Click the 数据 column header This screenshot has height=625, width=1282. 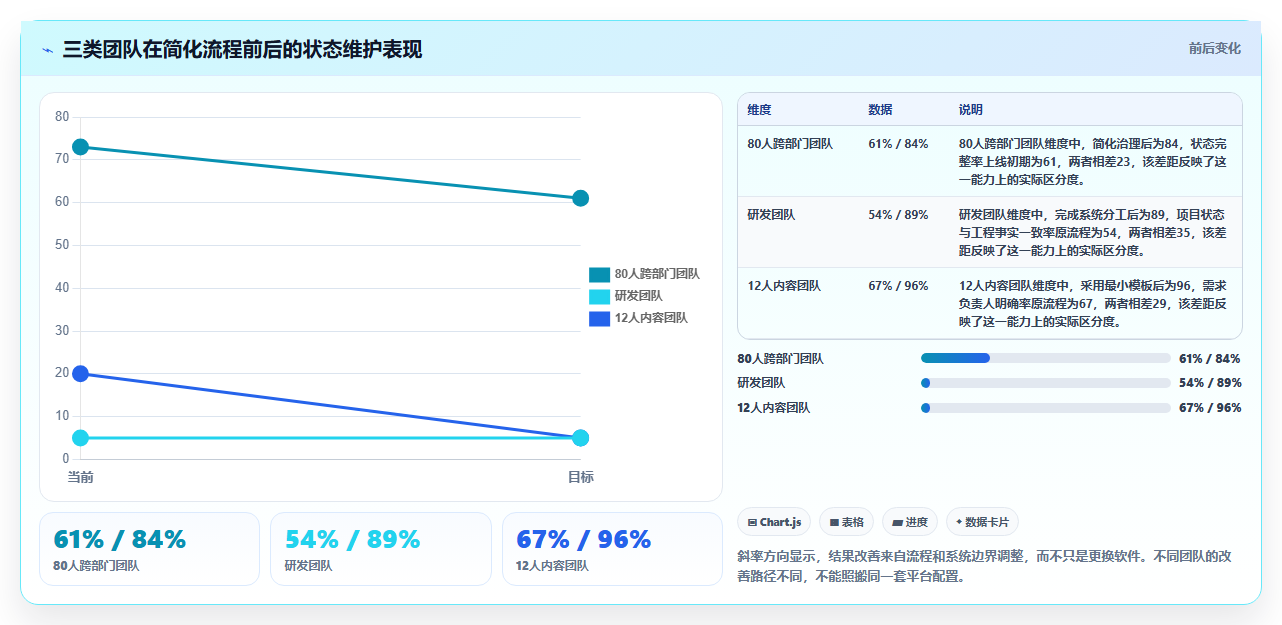(x=880, y=110)
